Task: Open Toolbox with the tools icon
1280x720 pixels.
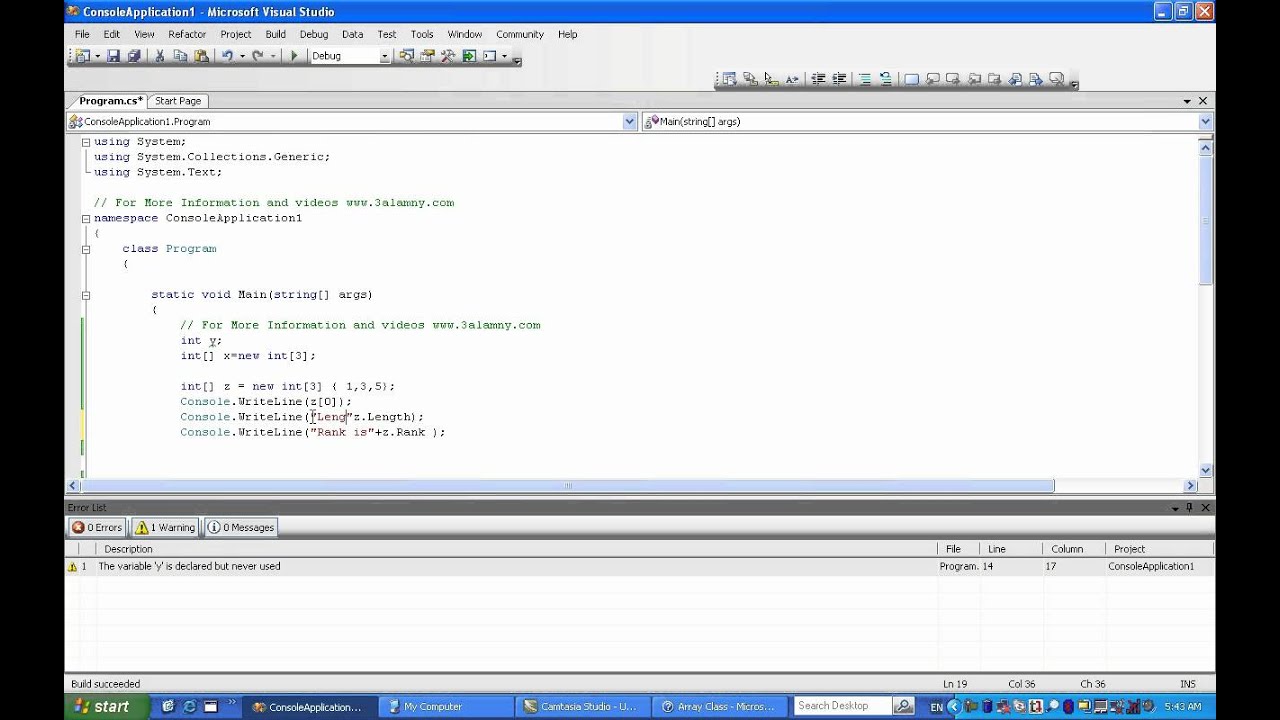Action: pos(447,56)
